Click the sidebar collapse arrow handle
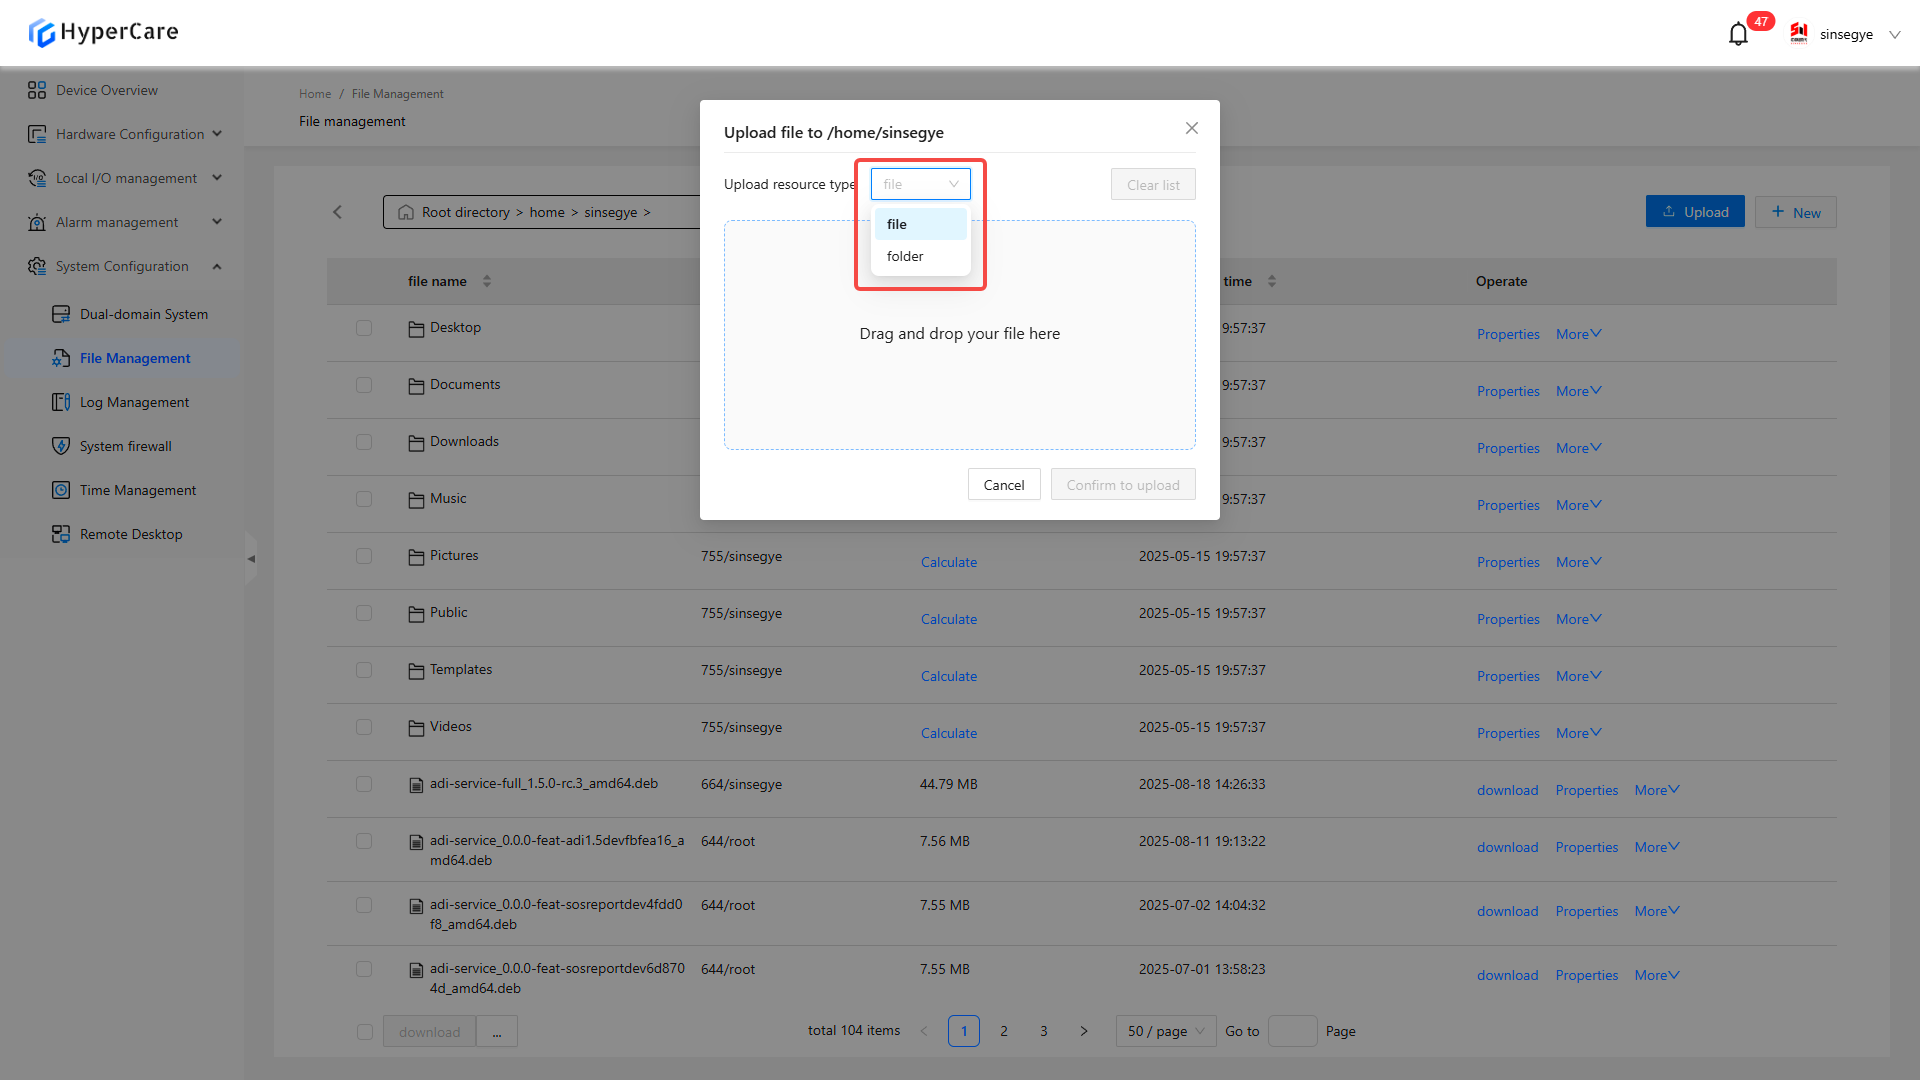The width and height of the screenshot is (1920, 1080). (x=251, y=559)
